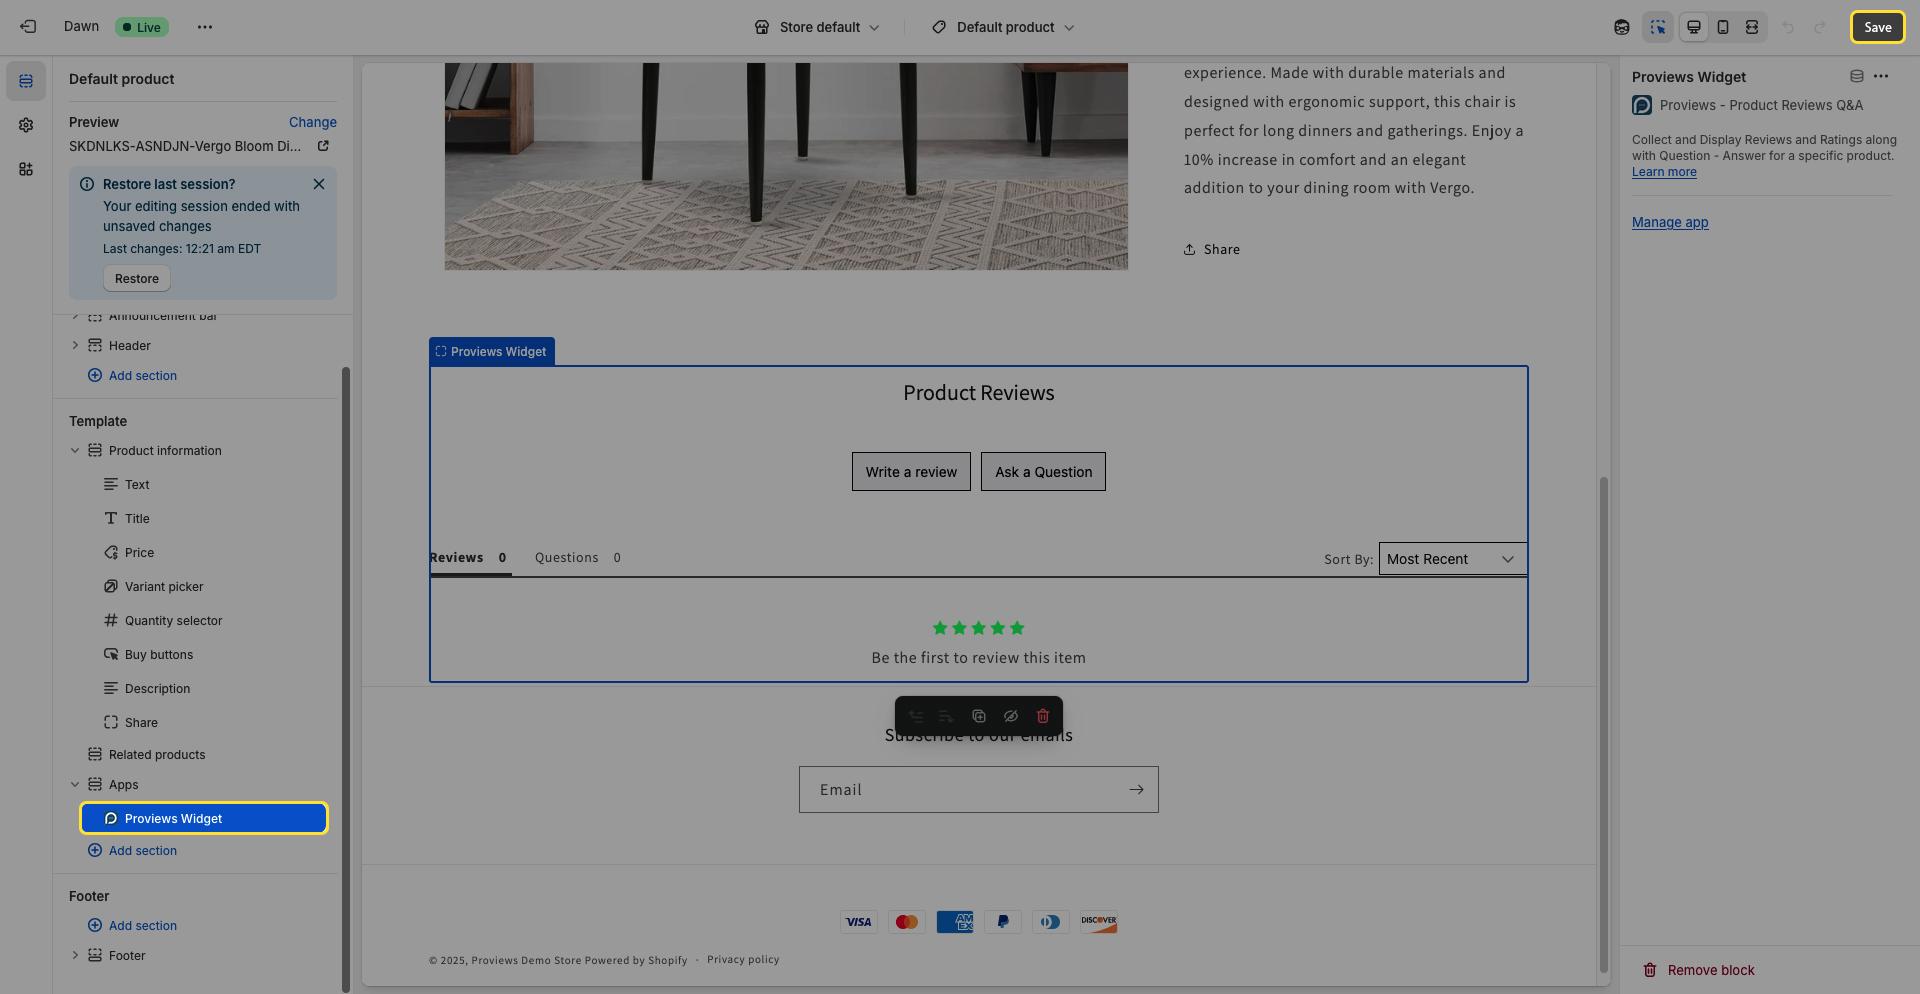Viewport: 1920px width, 994px height.
Task: Switch to mobile preview icon
Action: coord(1723,27)
